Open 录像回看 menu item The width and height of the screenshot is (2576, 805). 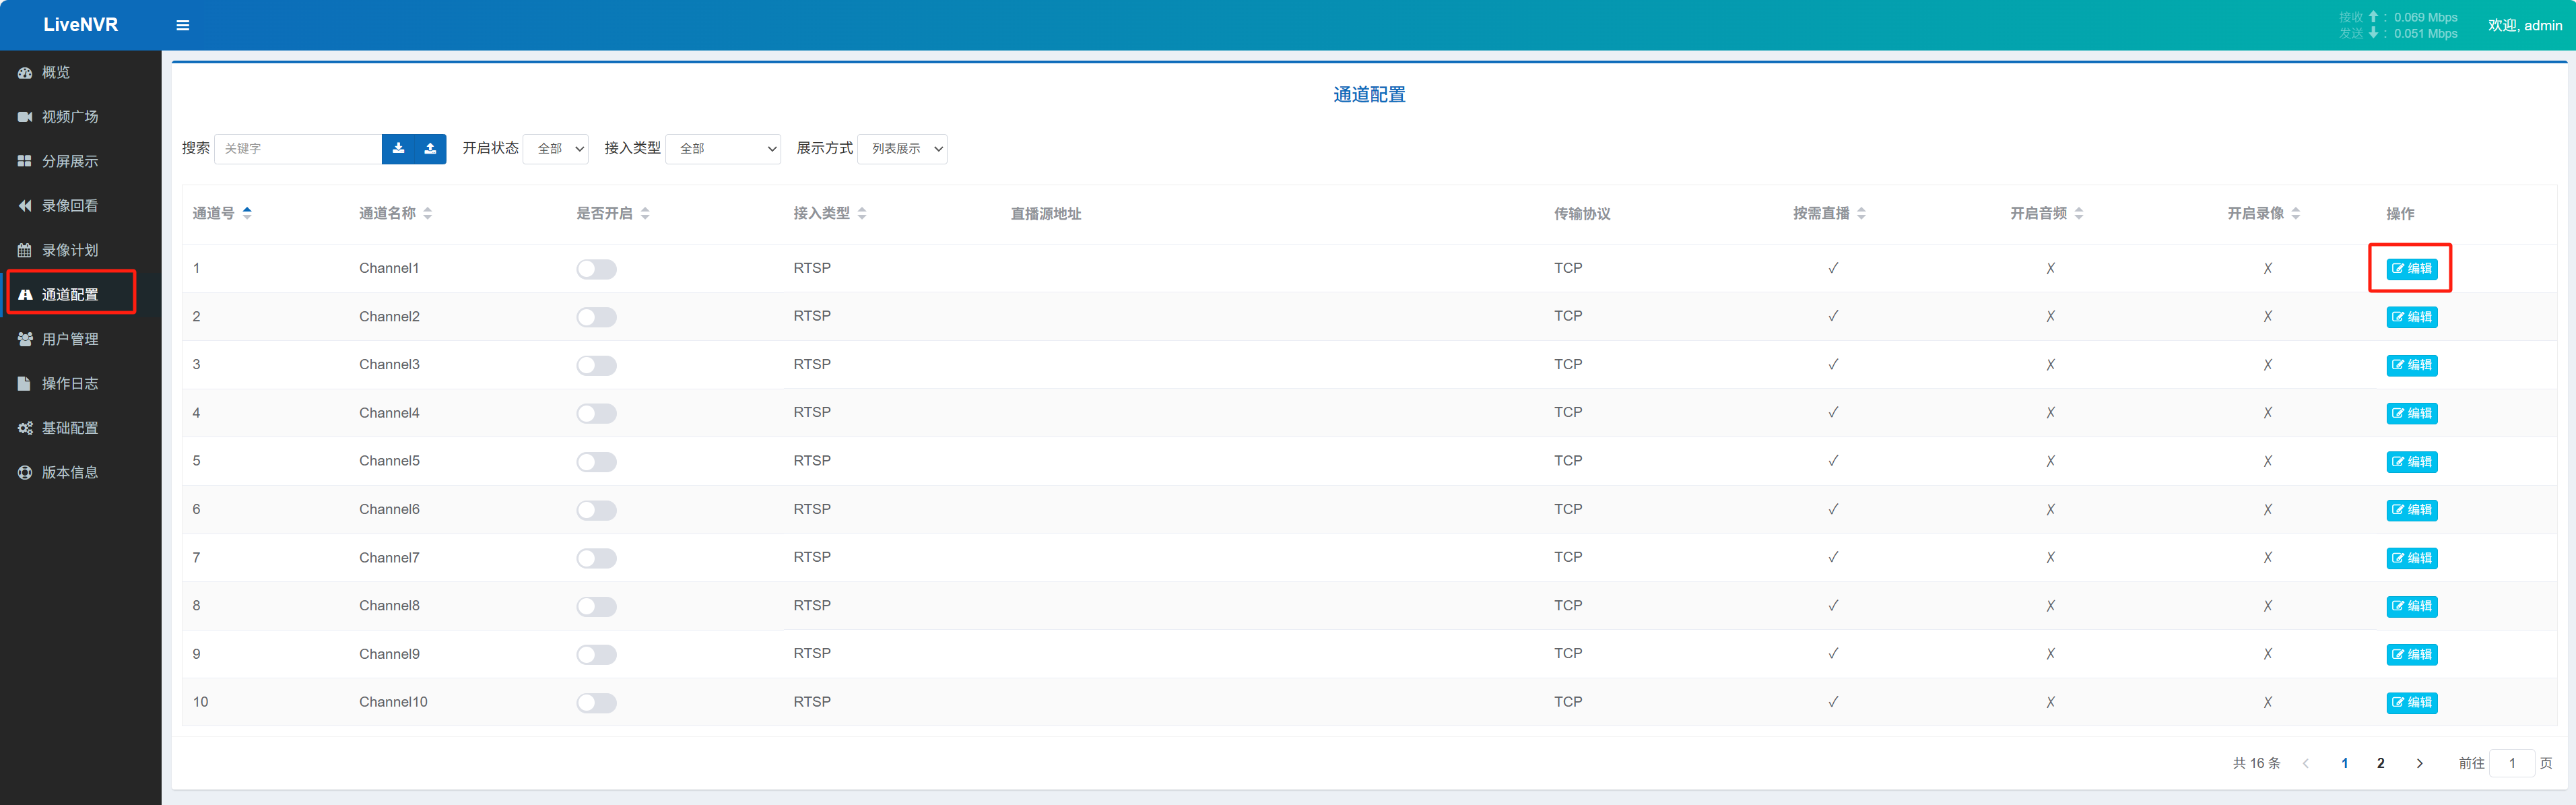coord(80,206)
